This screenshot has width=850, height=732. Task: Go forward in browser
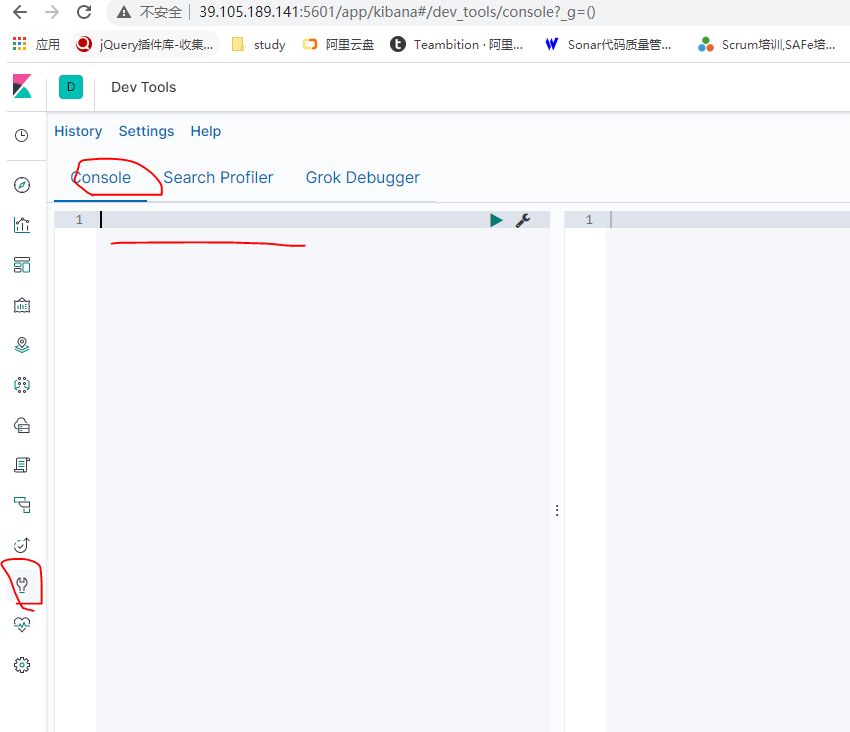(52, 12)
